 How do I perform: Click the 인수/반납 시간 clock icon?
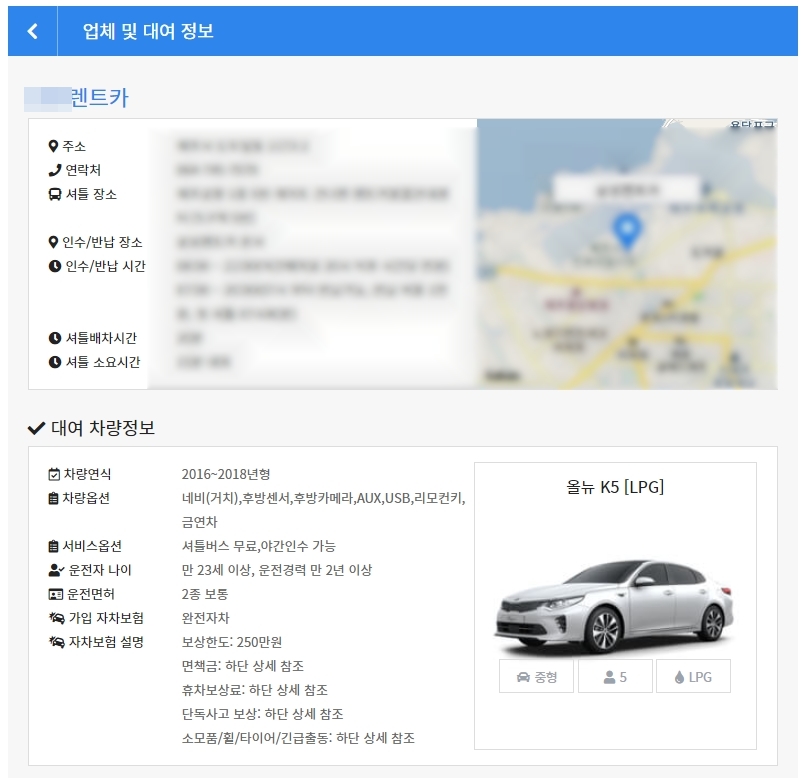pos(54,266)
